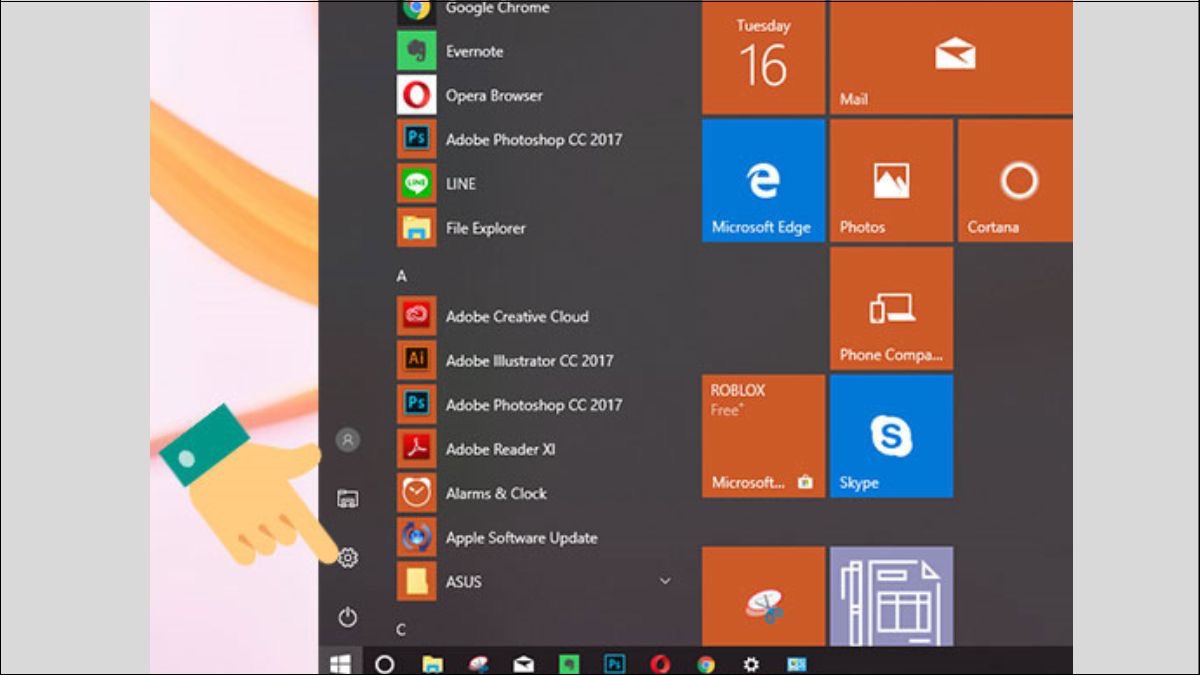Screen dimensions: 1200x675
Task: Open File Explorer from the taskbar
Action: click(x=432, y=663)
